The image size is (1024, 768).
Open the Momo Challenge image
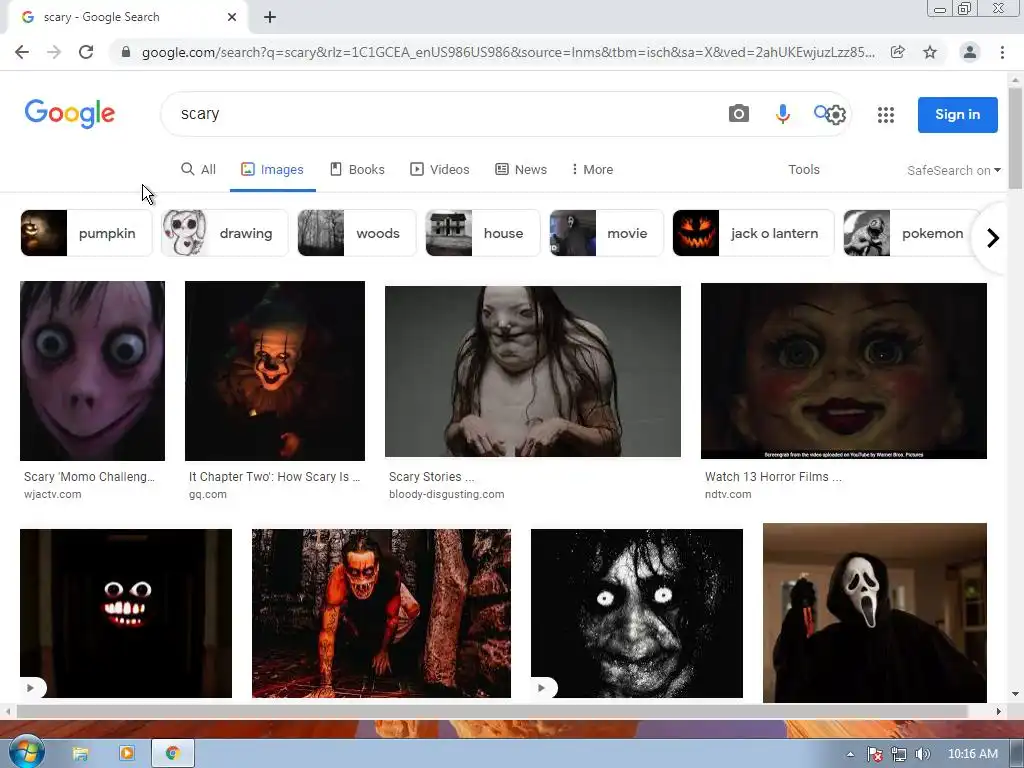[92, 371]
